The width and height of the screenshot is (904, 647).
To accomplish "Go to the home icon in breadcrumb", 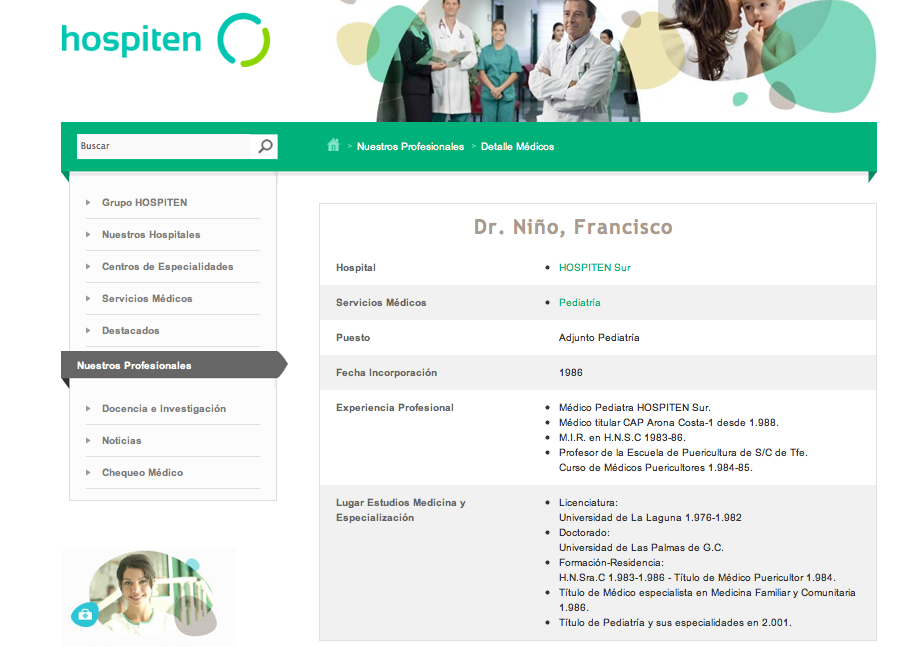I will (x=333, y=146).
